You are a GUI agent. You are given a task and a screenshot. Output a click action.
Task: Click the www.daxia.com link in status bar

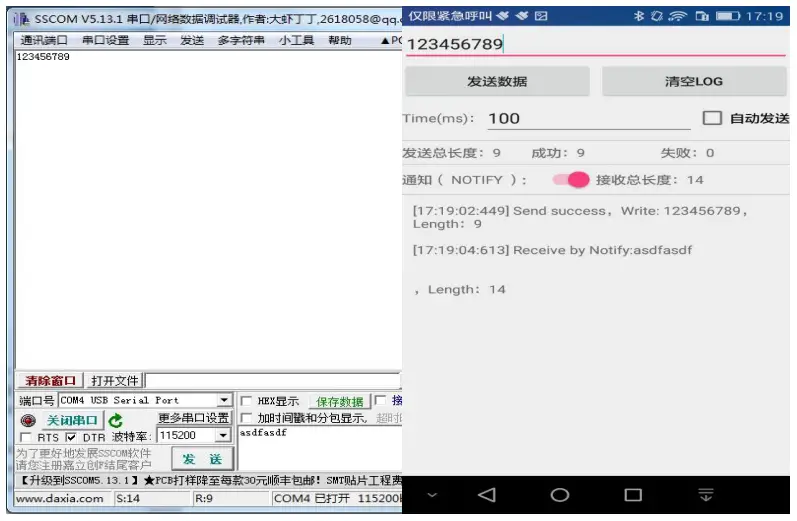pos(59,499)
